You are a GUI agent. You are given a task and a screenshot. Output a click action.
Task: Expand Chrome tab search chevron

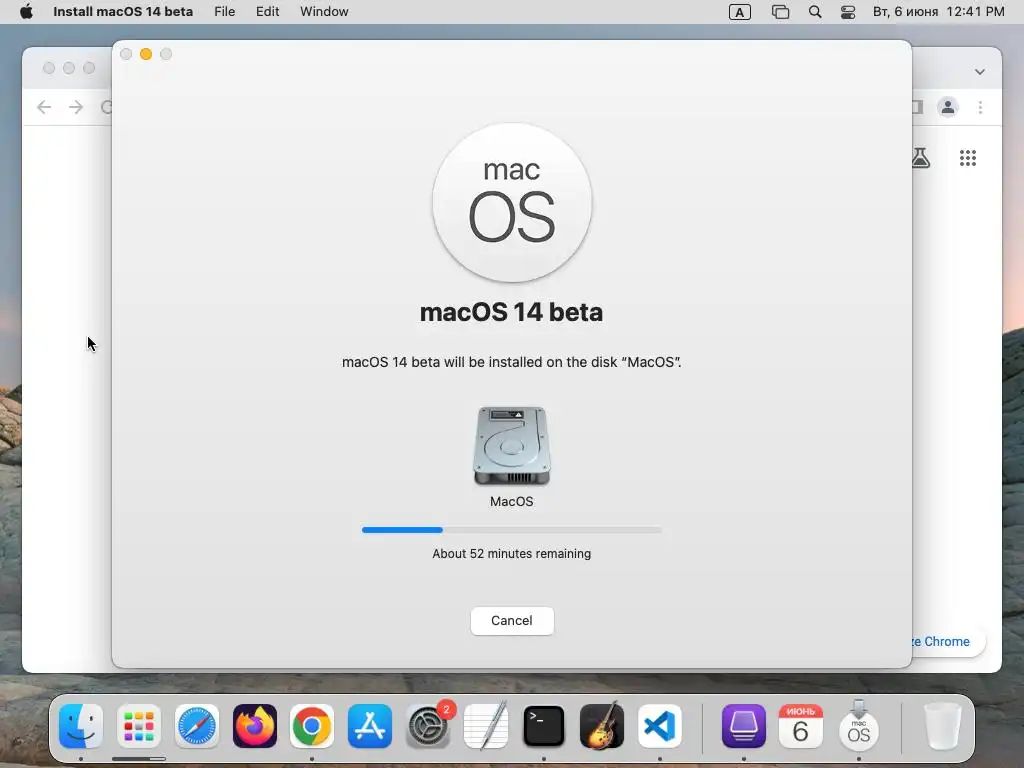coord(980,72)
